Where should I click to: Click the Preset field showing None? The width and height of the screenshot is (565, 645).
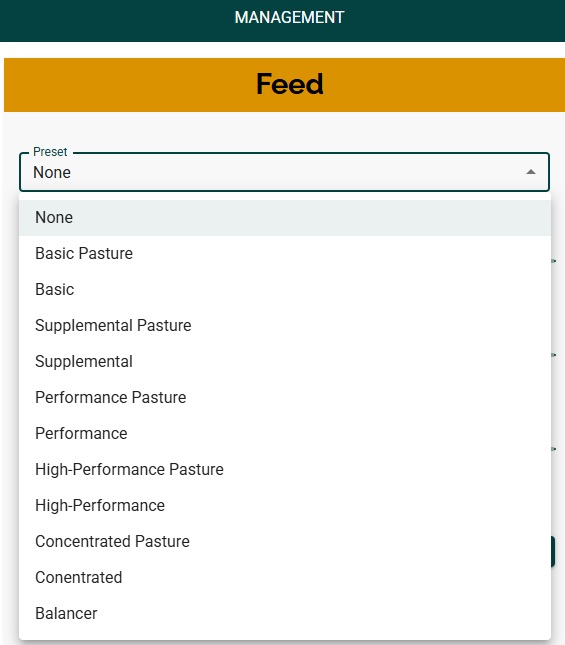(x=284, y=172)
